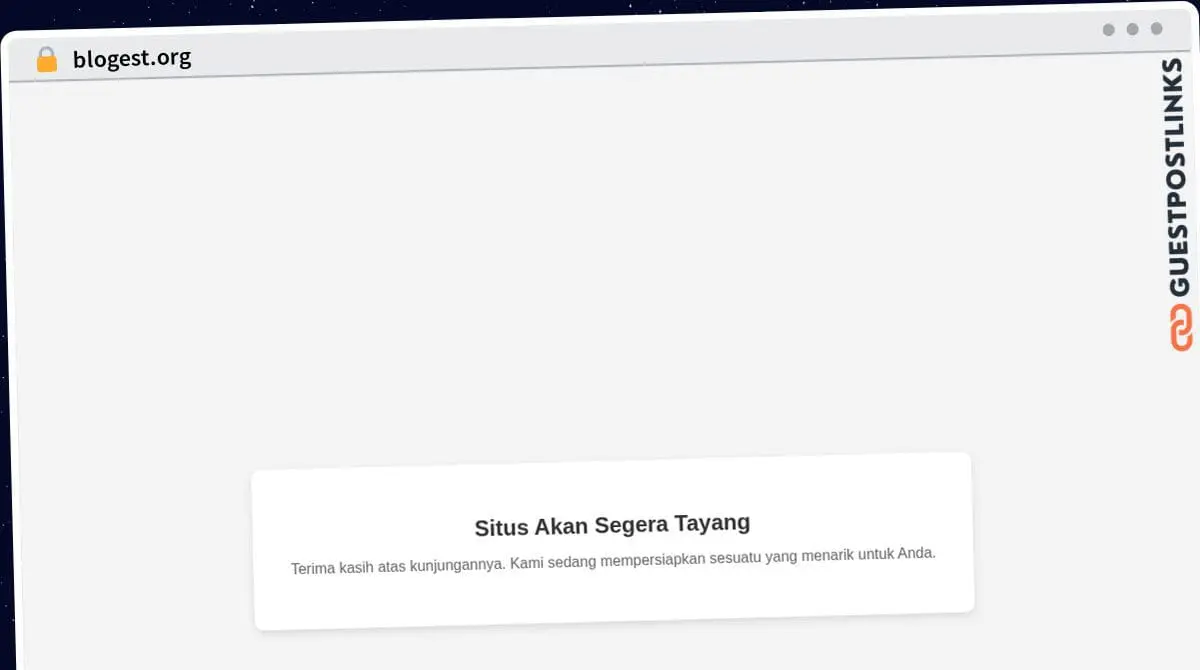The image size is (1200, 670).
Task: Click the leftmost gray window dot
Action: click(x=1108, y=30)
